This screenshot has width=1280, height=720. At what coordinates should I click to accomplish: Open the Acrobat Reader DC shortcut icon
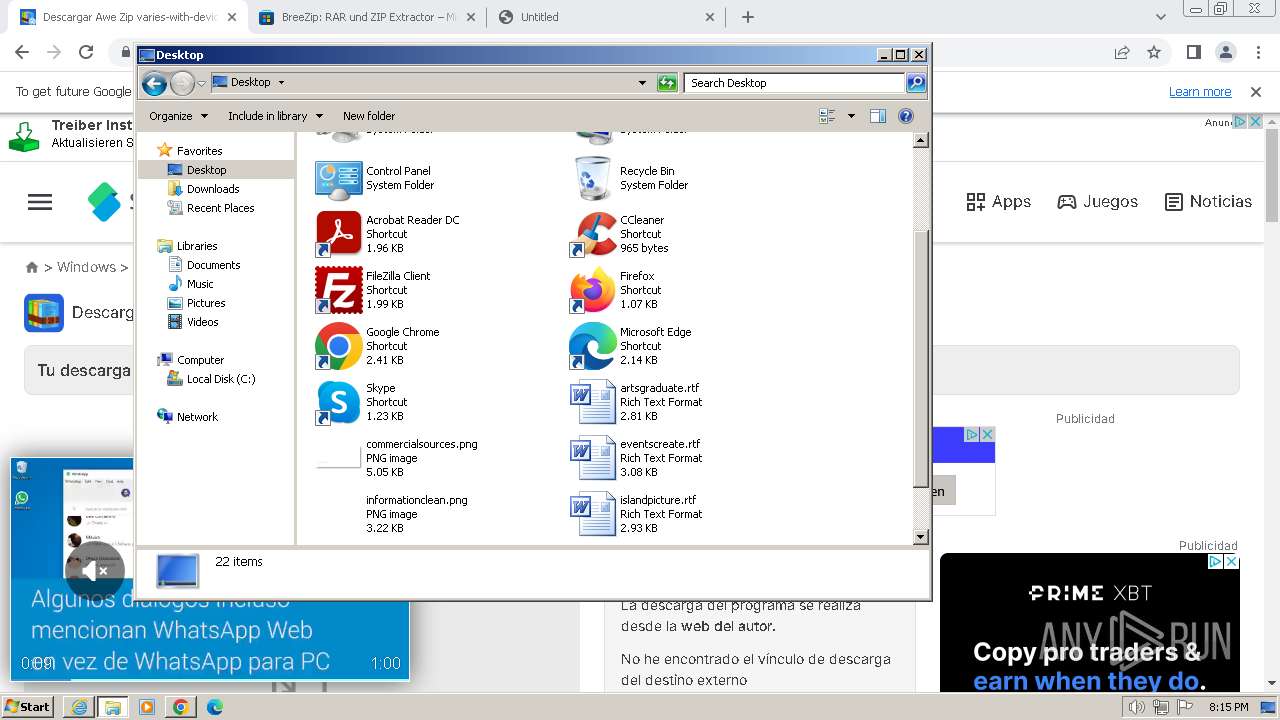pos(338,234)
